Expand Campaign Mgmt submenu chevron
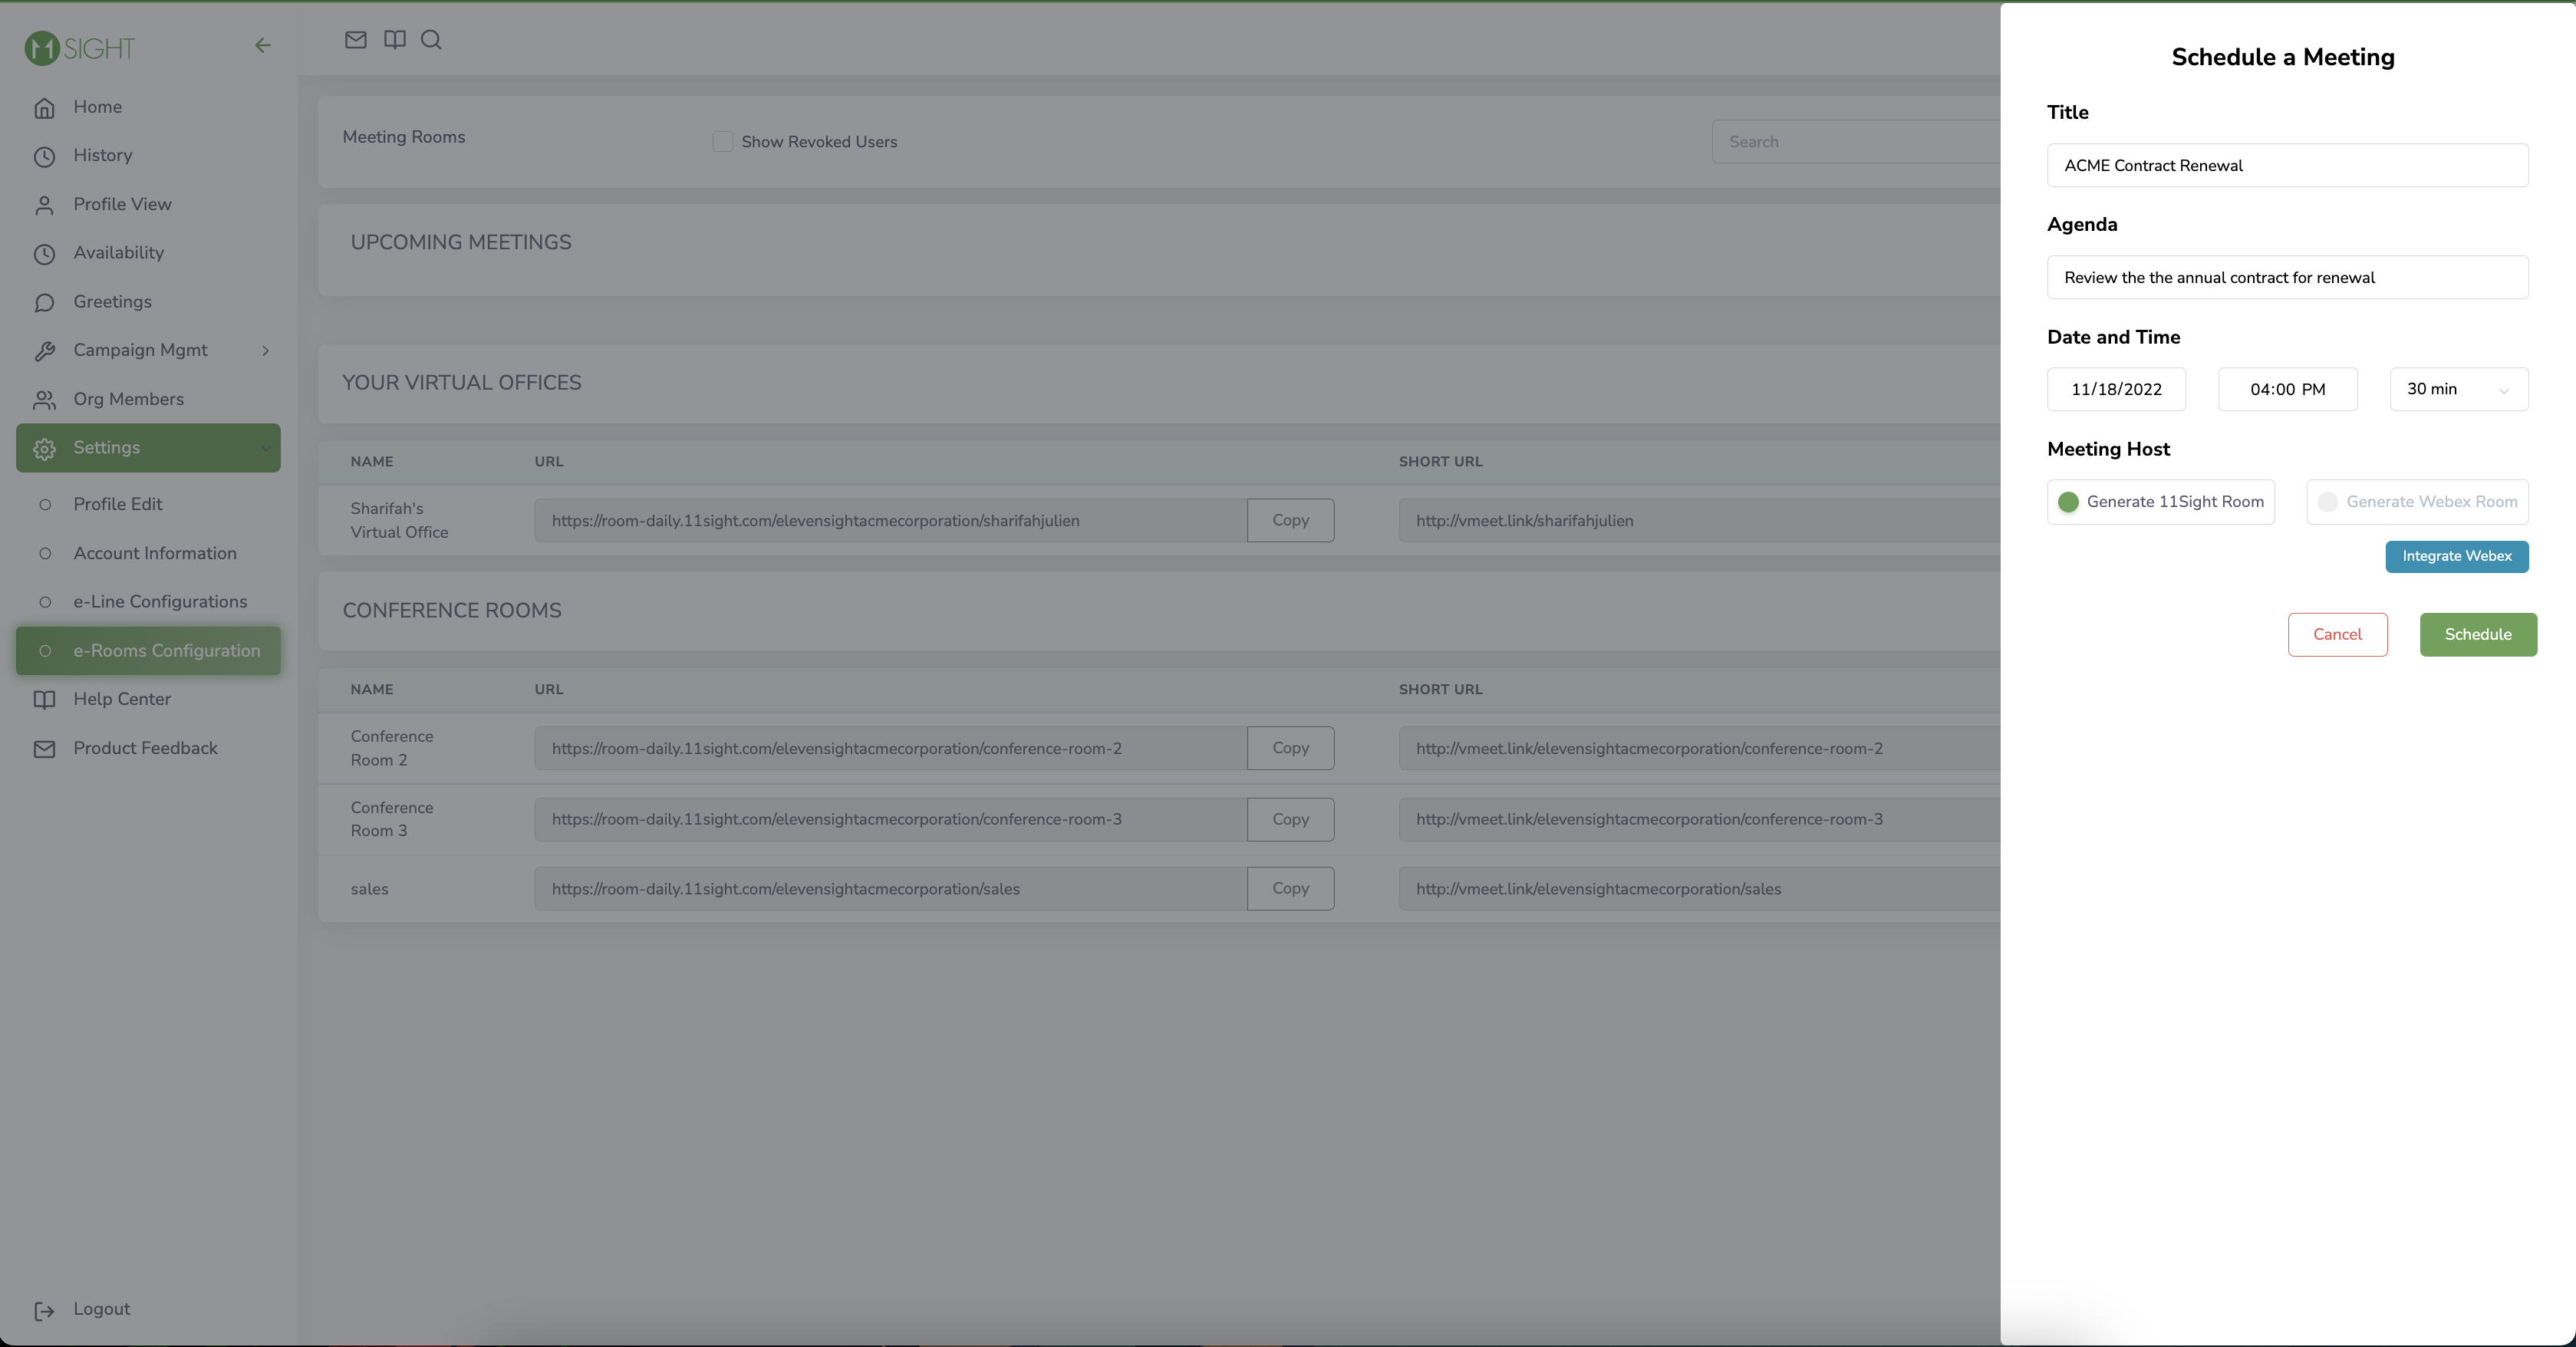The image size is (2576, 1347). (x=266, y=351)
